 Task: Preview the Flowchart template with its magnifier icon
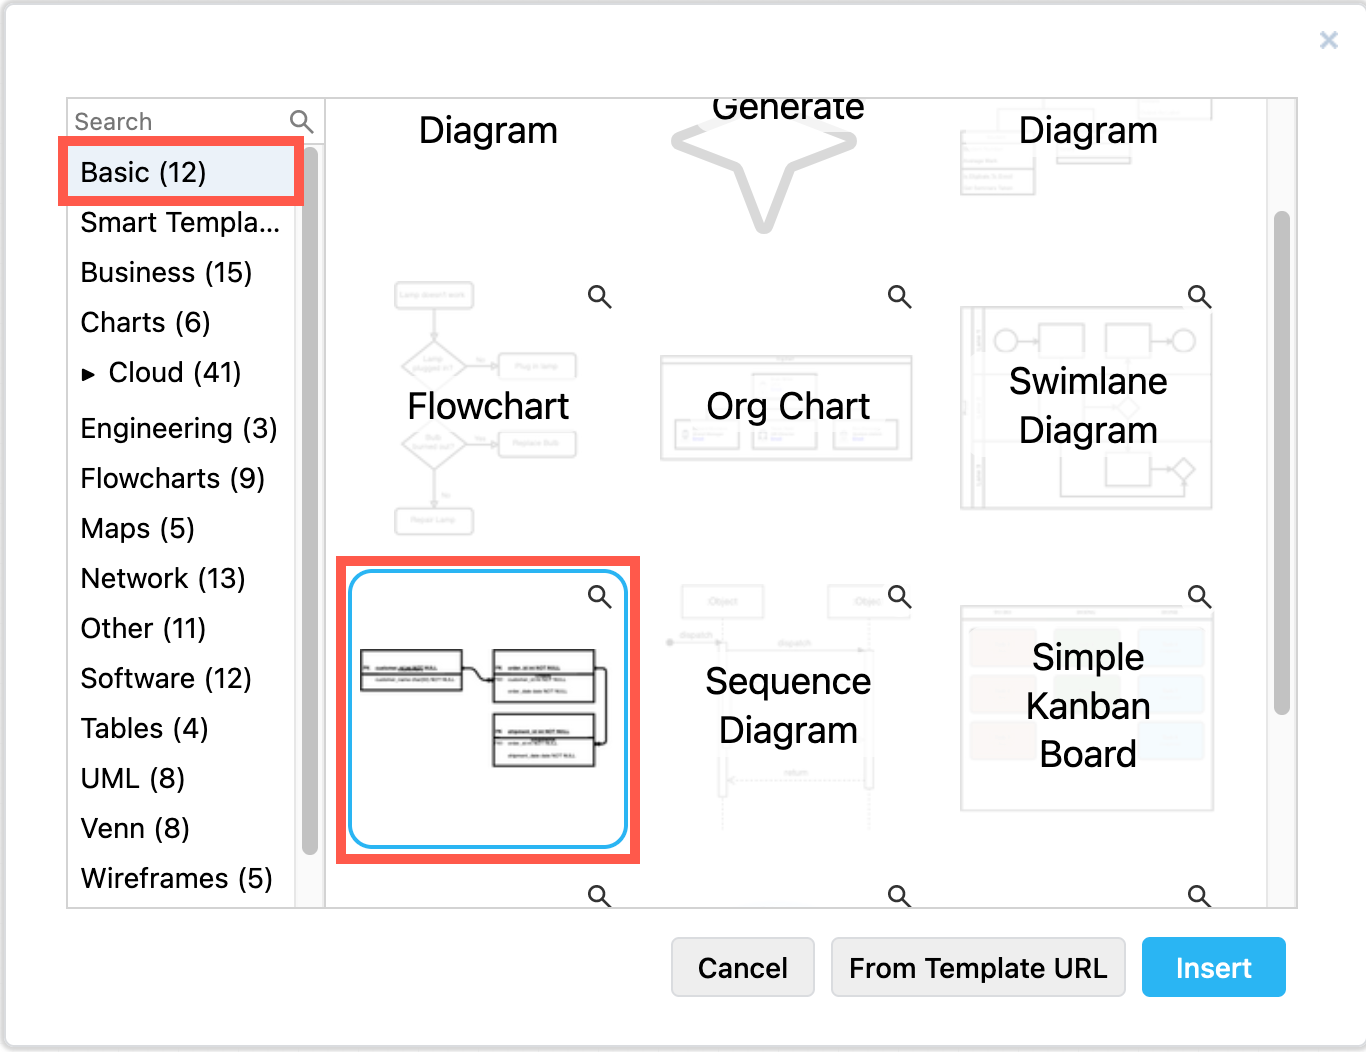pyautogui.click(x=600, y=296)
